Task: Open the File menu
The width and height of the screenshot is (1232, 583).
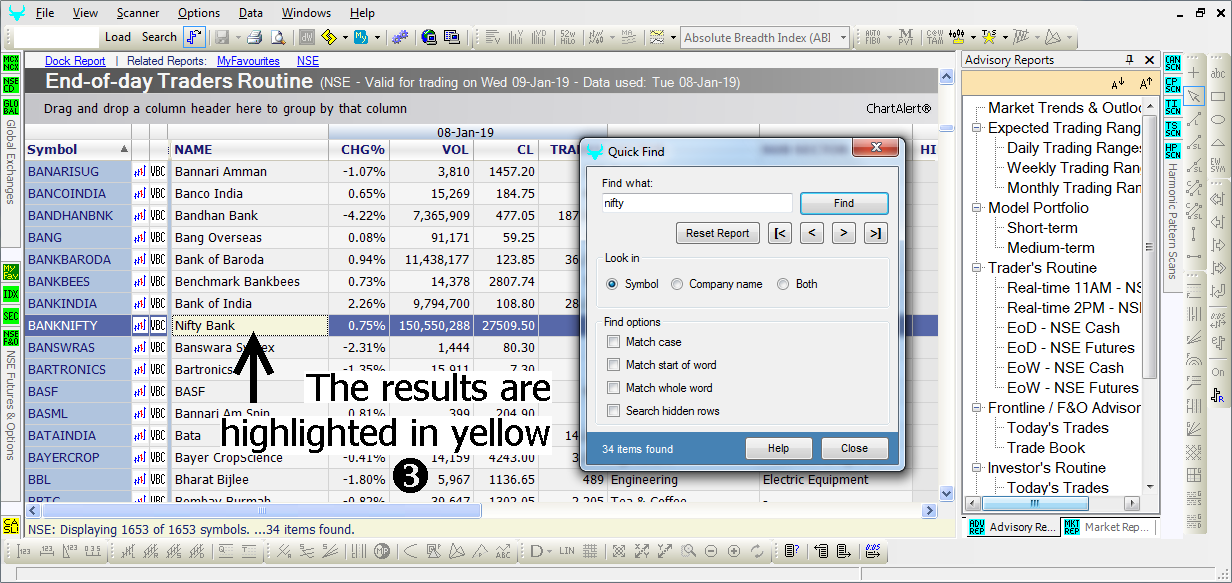Action: [x=45, y=13]
